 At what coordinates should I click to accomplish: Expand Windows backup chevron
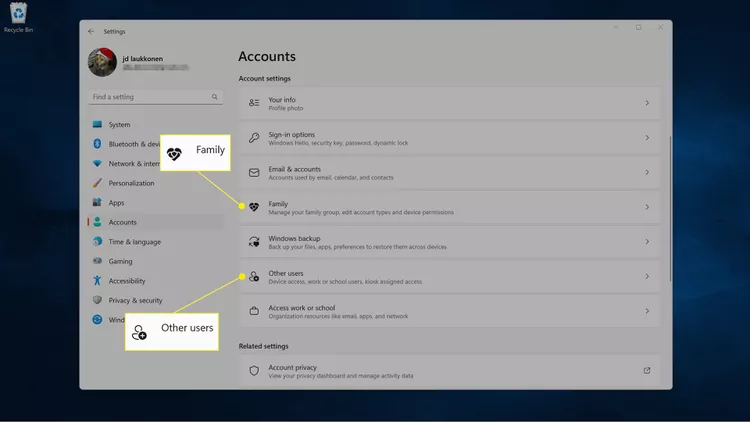click(x=647, y=242)
